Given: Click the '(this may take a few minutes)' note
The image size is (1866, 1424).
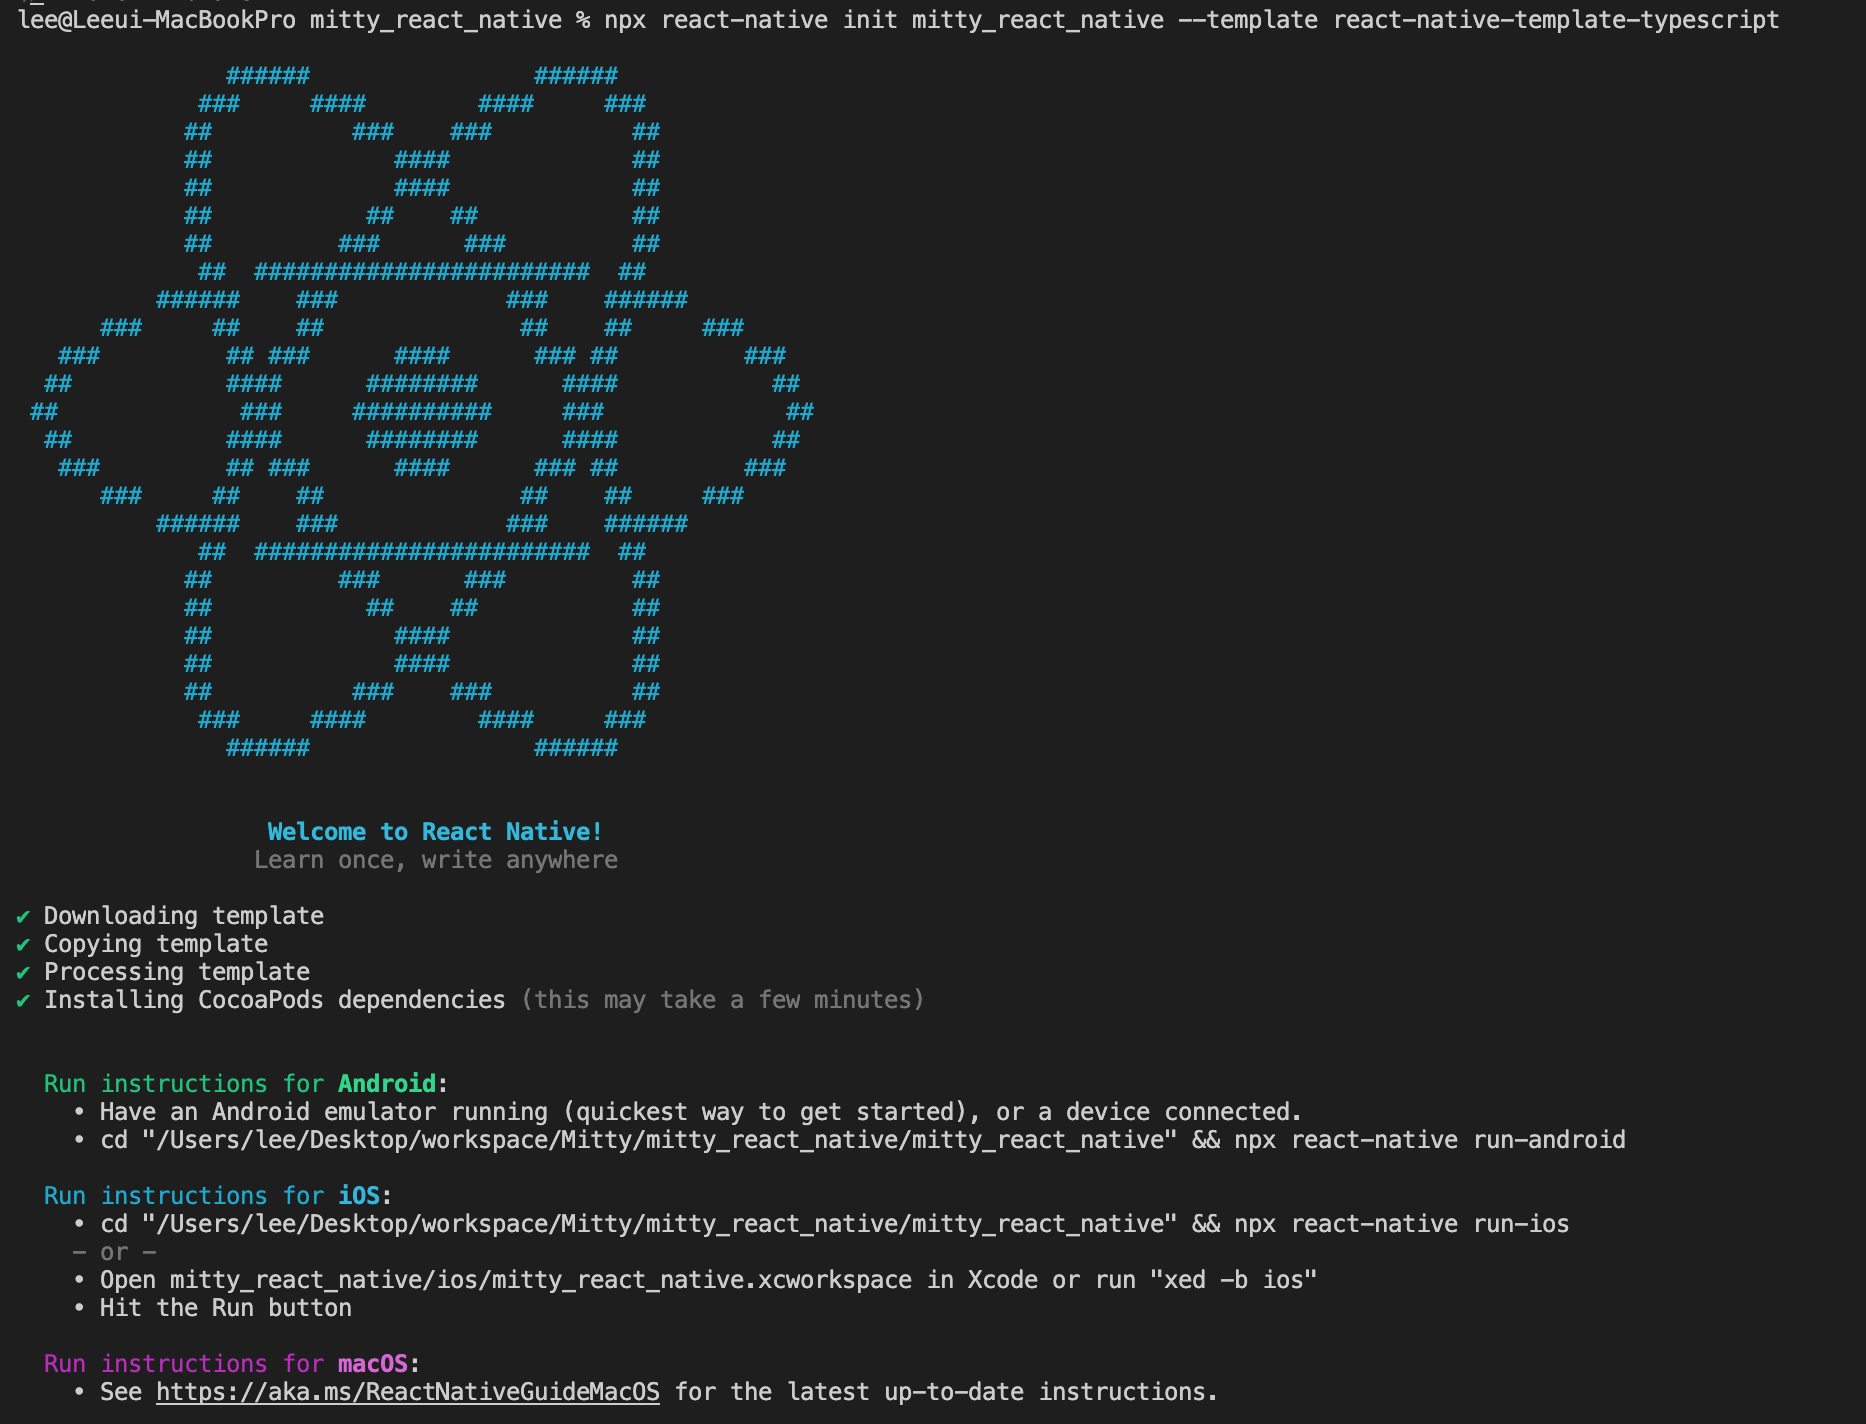Looking at the screenshot, I should 723,1000.
